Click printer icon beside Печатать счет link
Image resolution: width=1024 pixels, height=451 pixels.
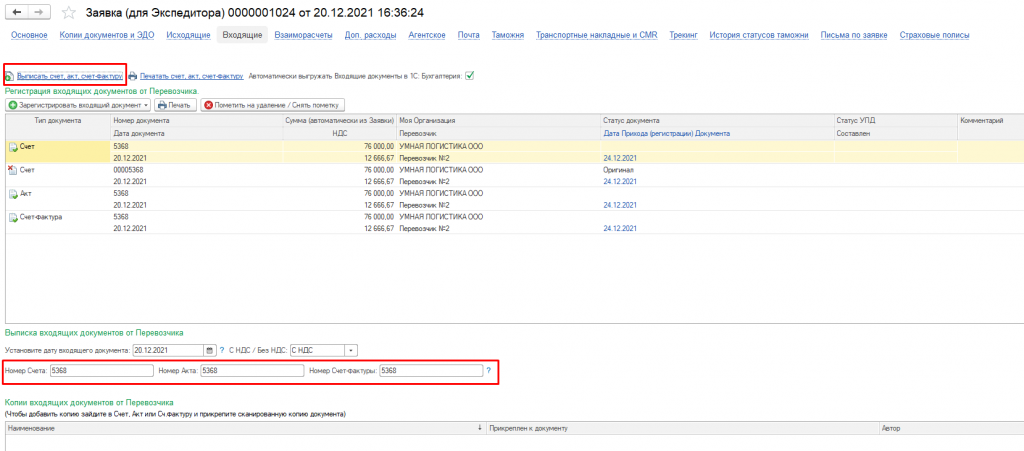[133, 76]
